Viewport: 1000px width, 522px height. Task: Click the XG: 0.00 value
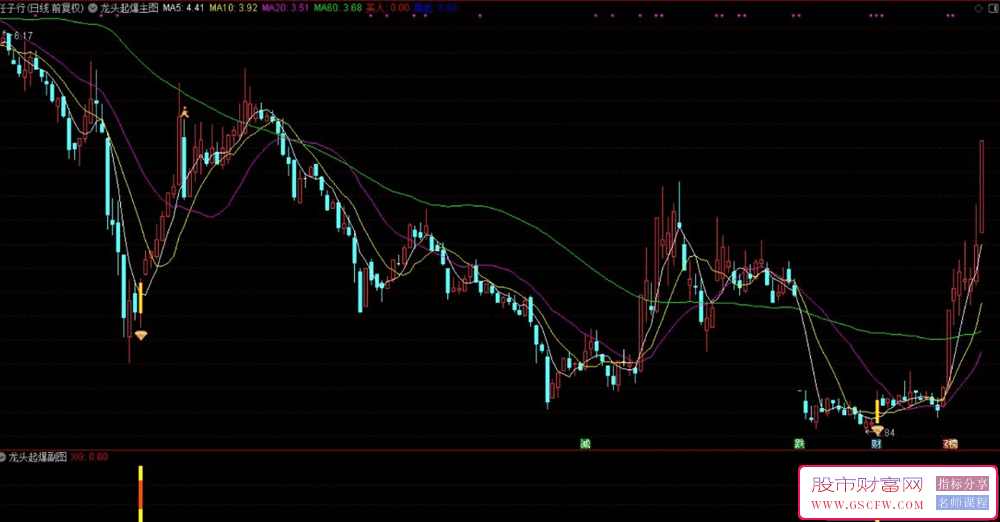[90, 457]
